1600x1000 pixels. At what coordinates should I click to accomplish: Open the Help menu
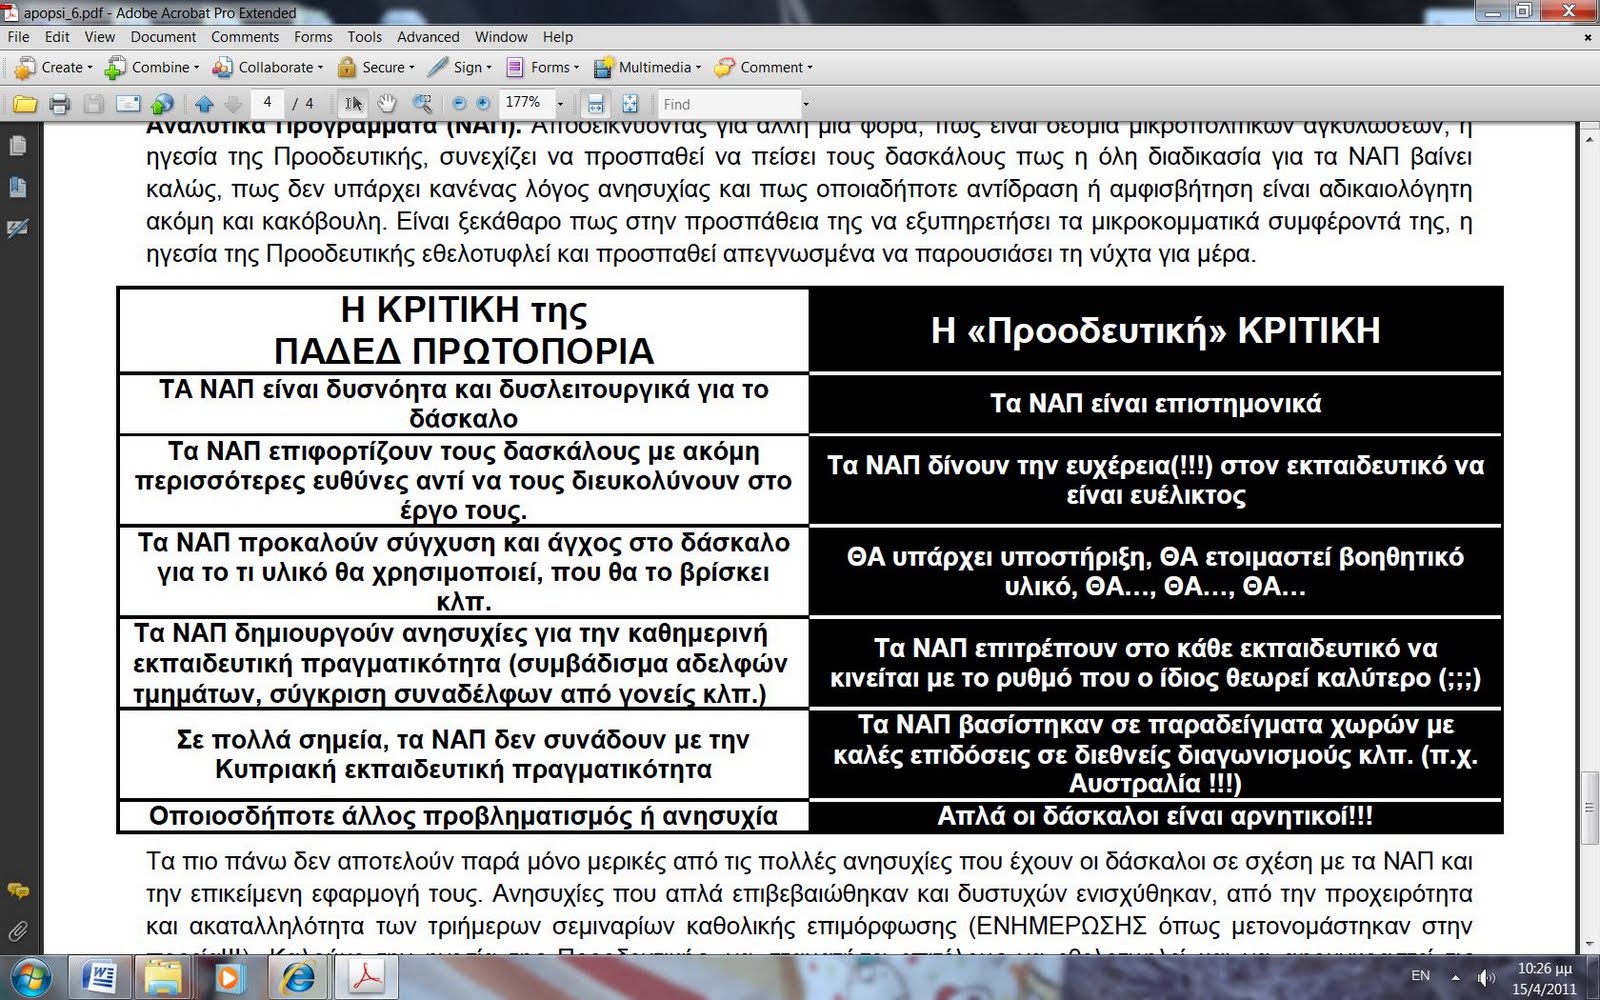point(558,37)
